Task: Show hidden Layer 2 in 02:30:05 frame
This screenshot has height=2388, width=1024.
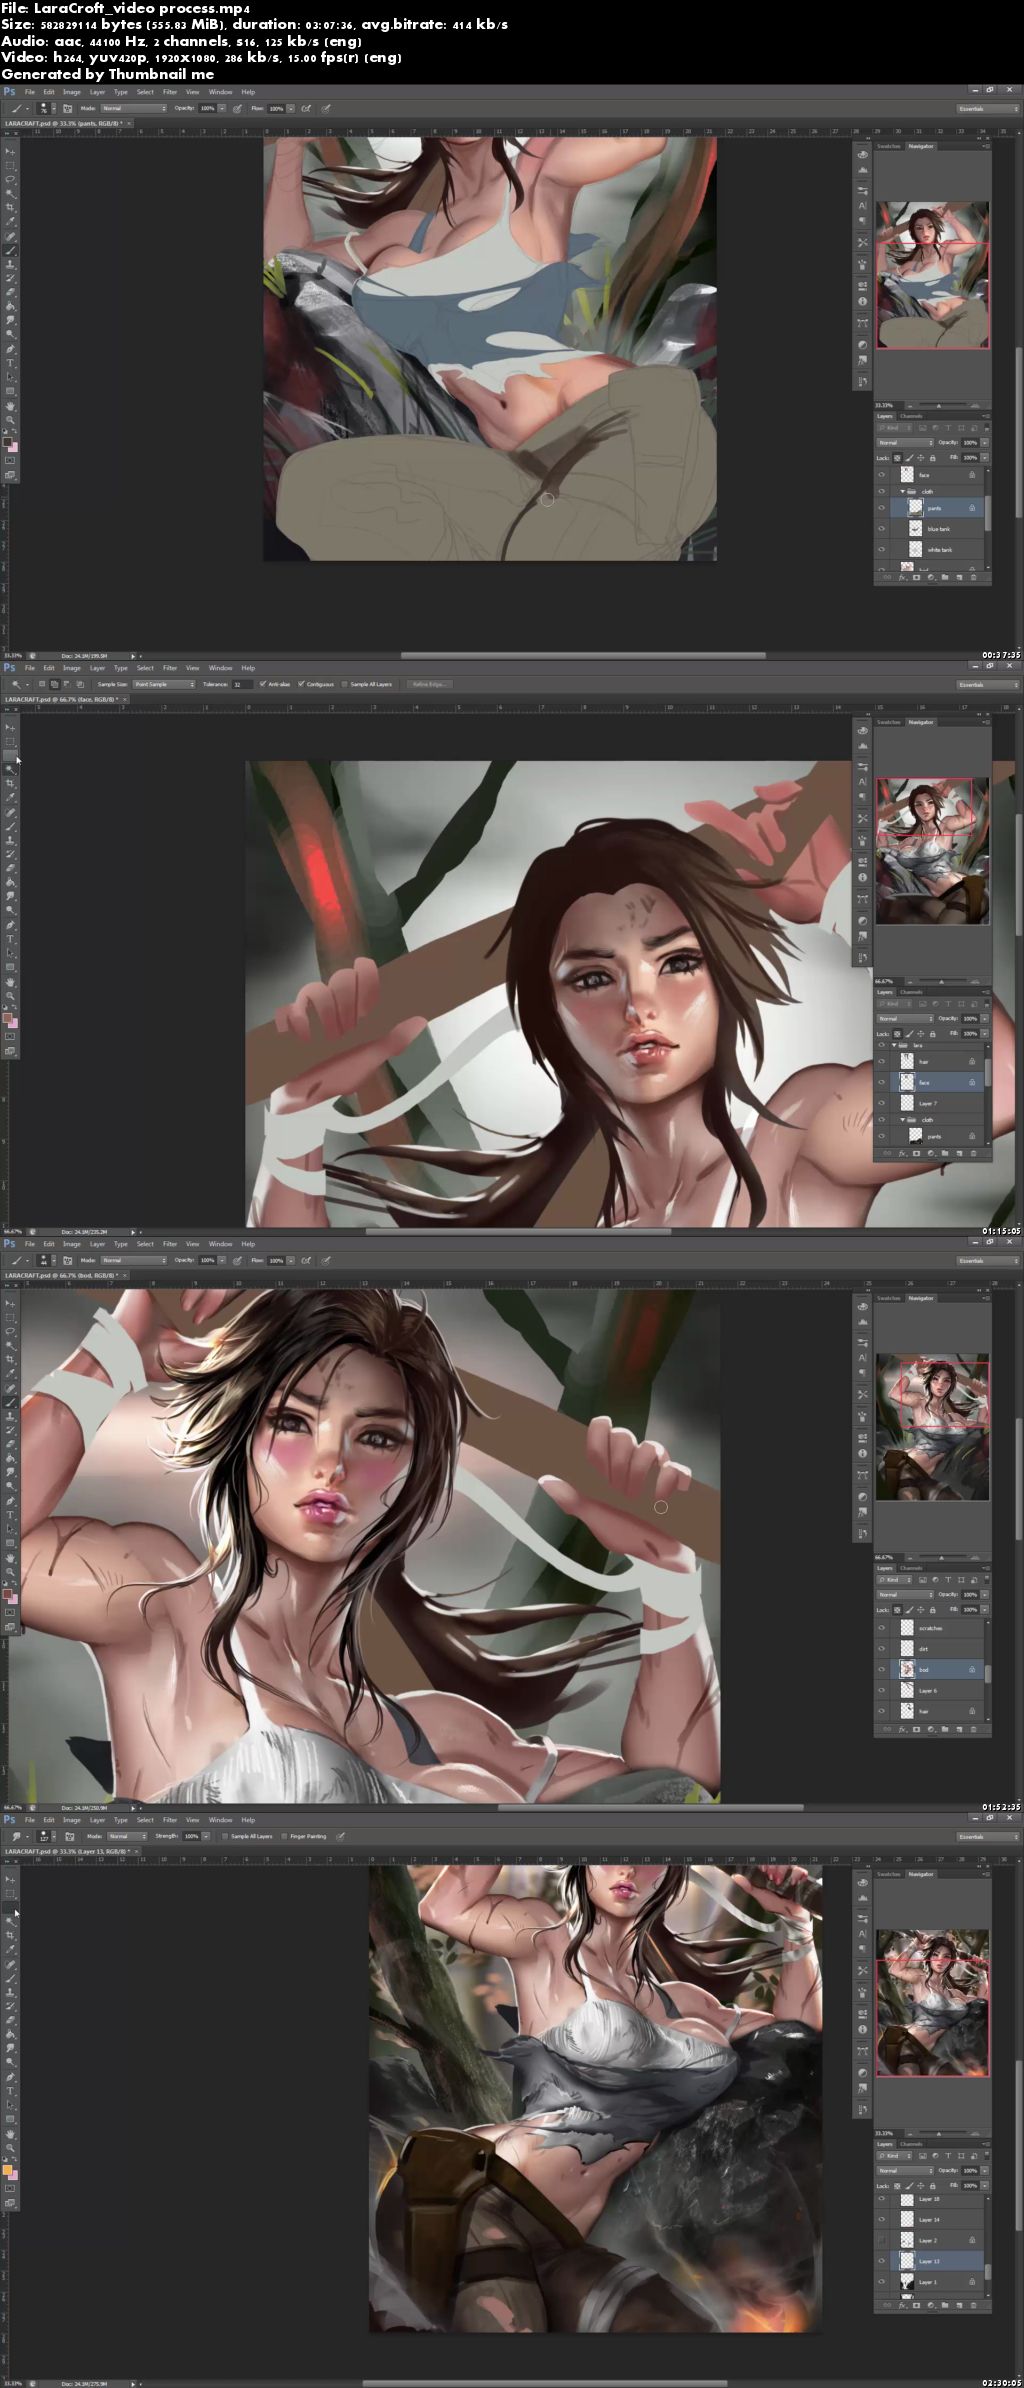Action: [881, 2240]
